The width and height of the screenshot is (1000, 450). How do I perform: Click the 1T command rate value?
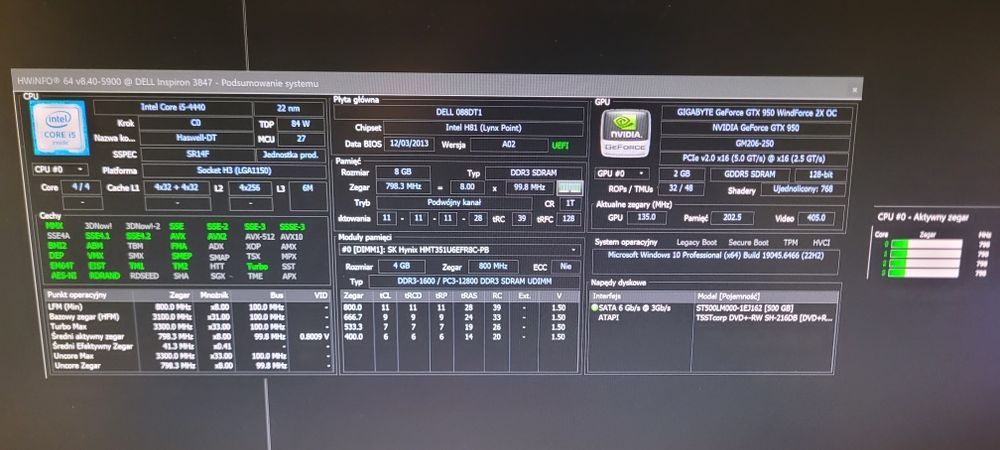pos(569,203)
